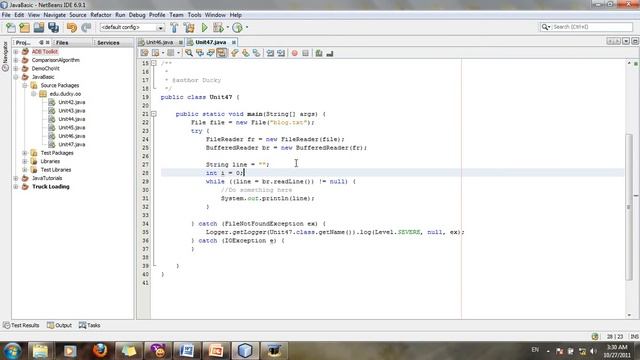Click the editor toolbar Last Edit icon

[144, 53]
